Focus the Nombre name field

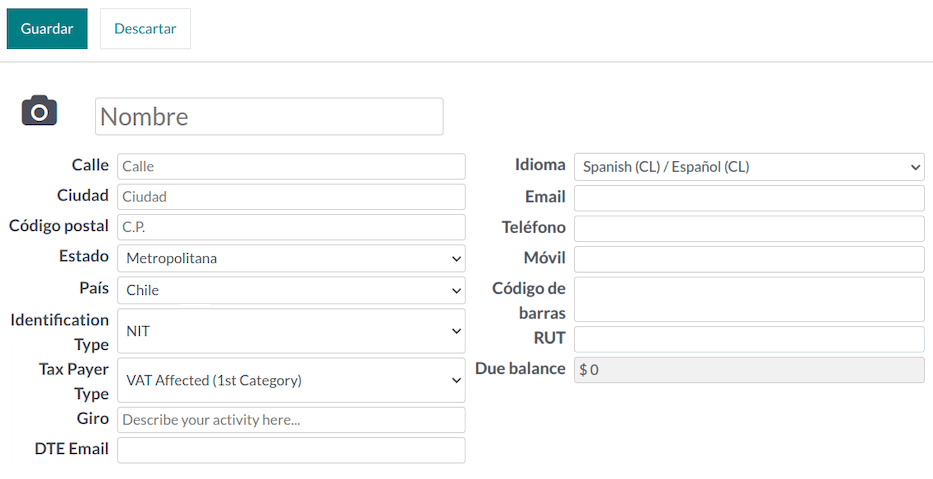point(269,117)
